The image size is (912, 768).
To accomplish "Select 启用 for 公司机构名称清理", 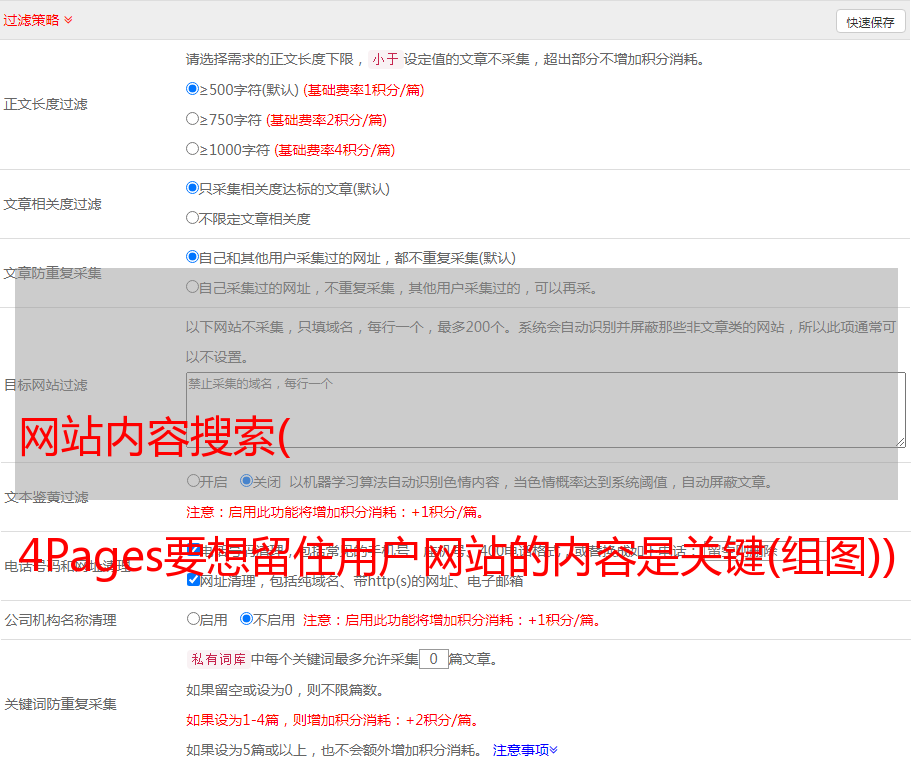I will [x=194, y=618].
